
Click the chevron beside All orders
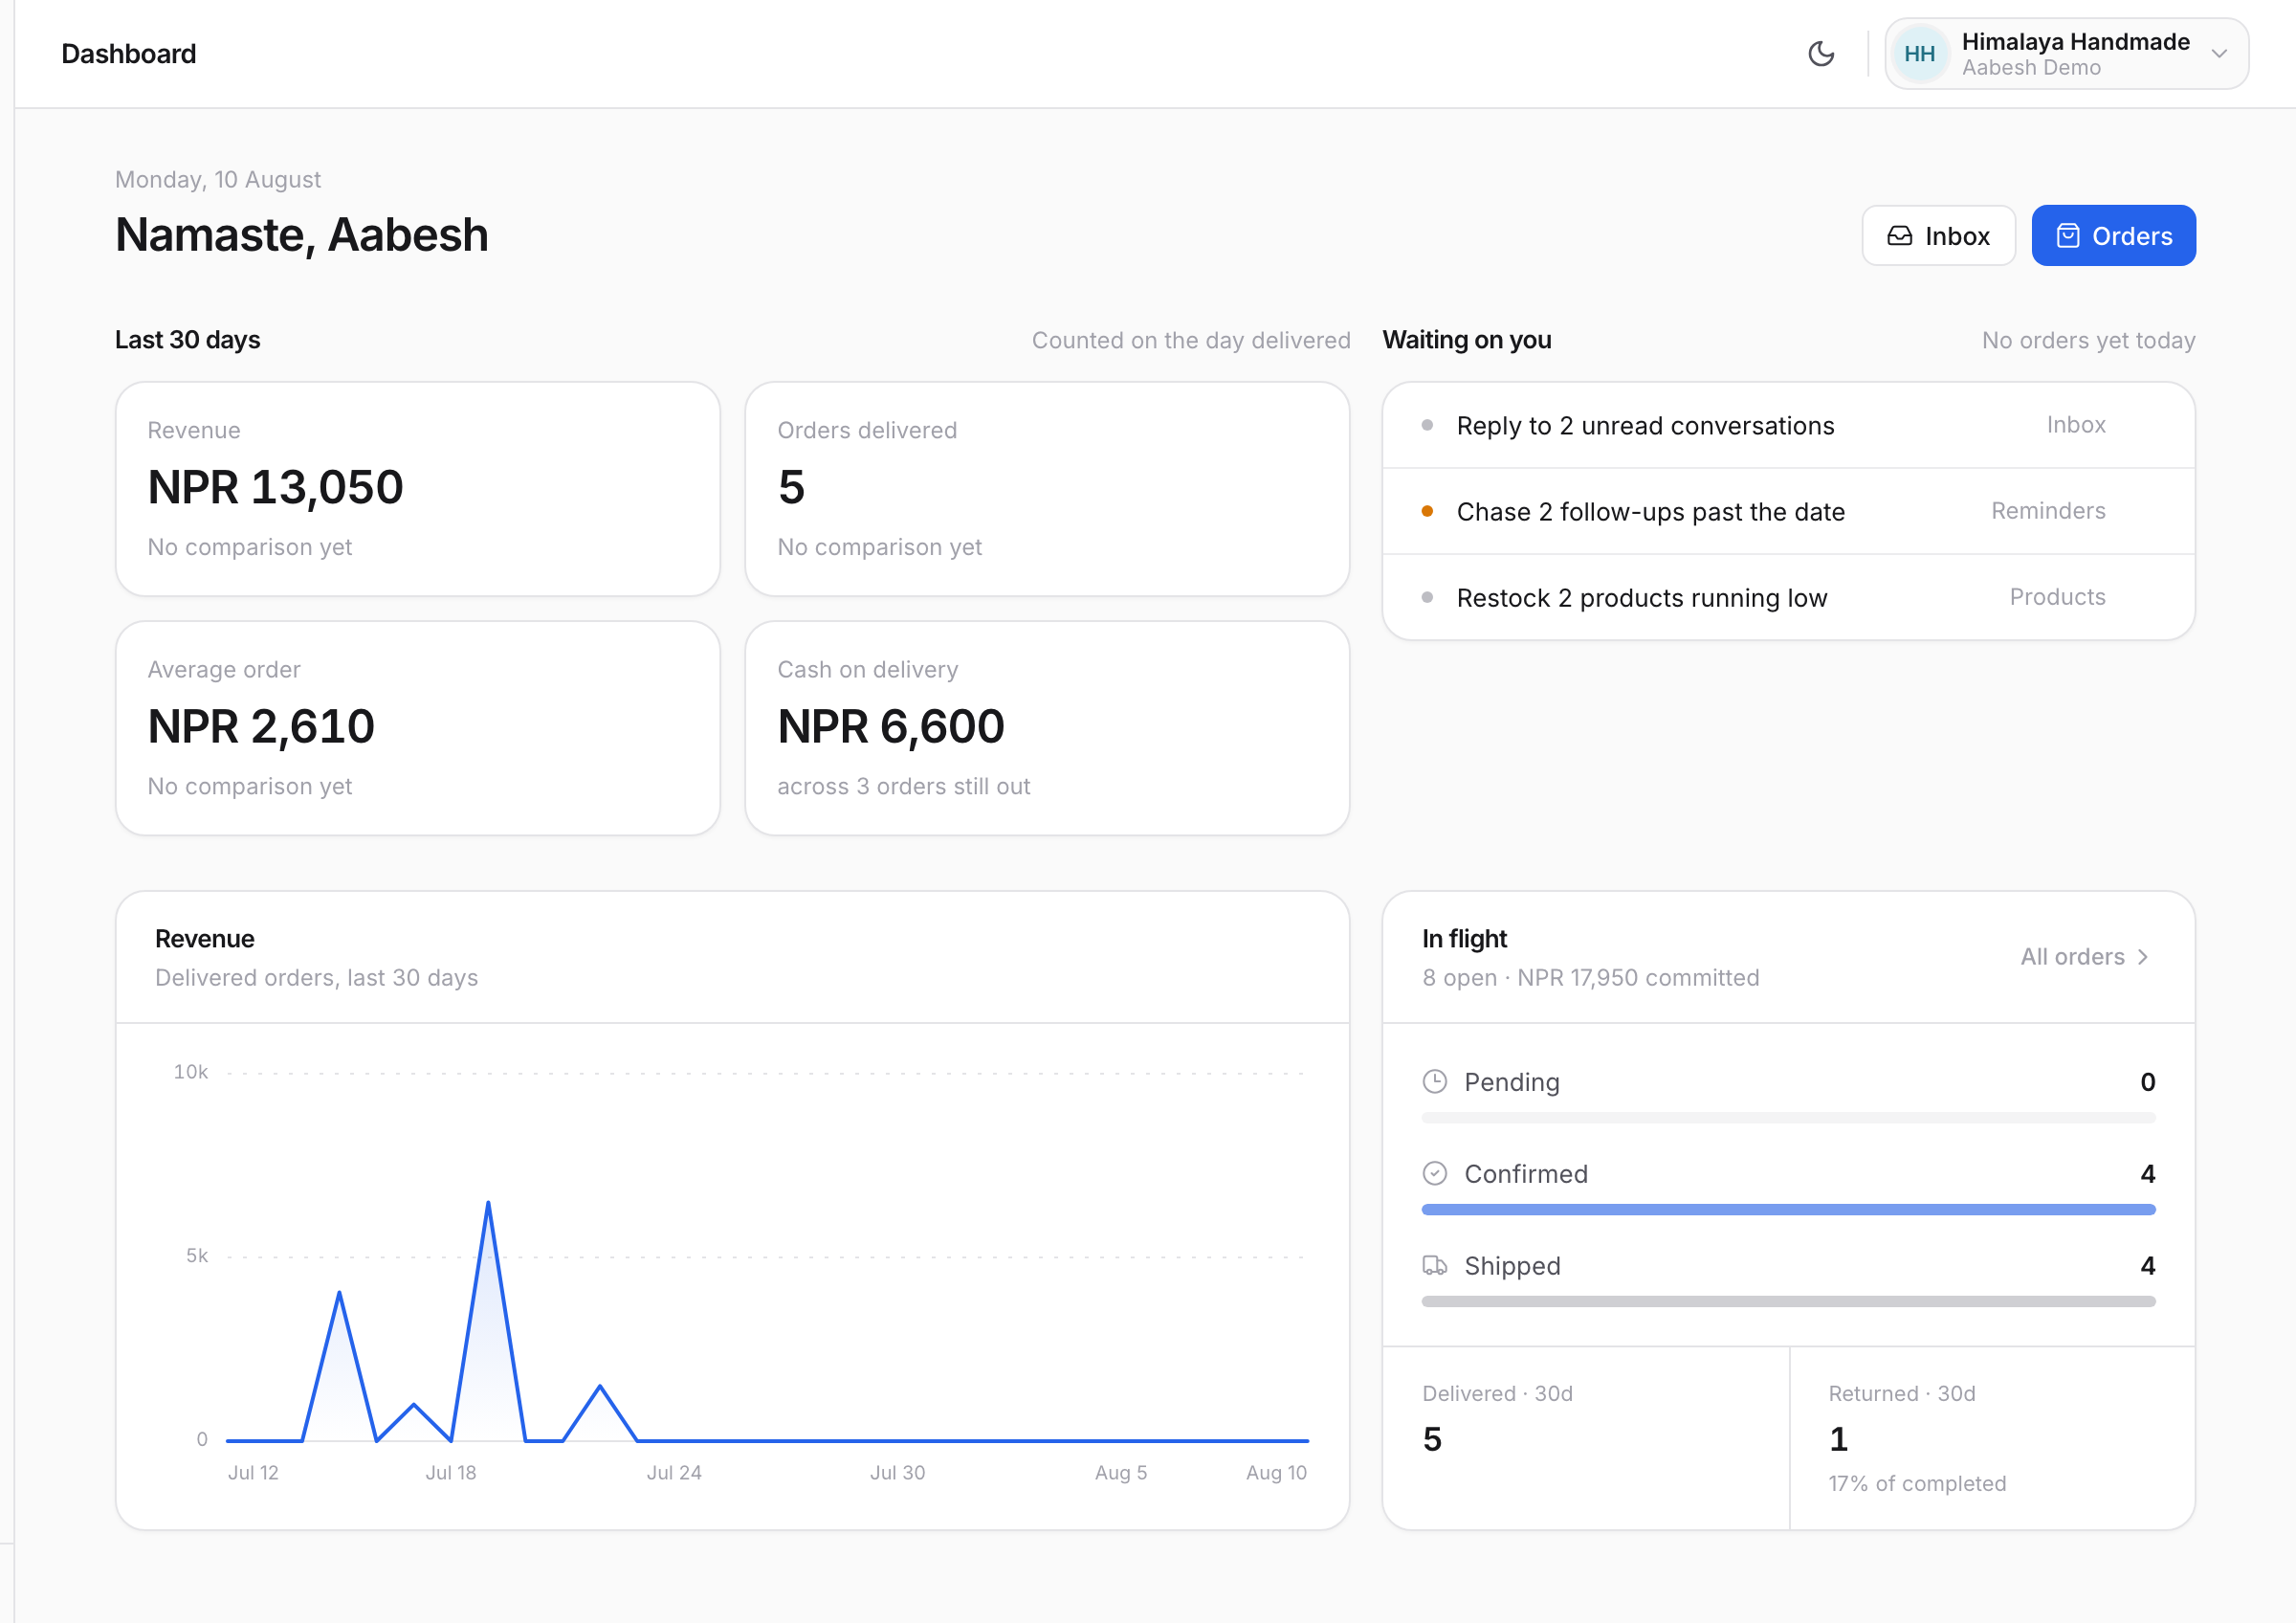(x=2142, y=957)
